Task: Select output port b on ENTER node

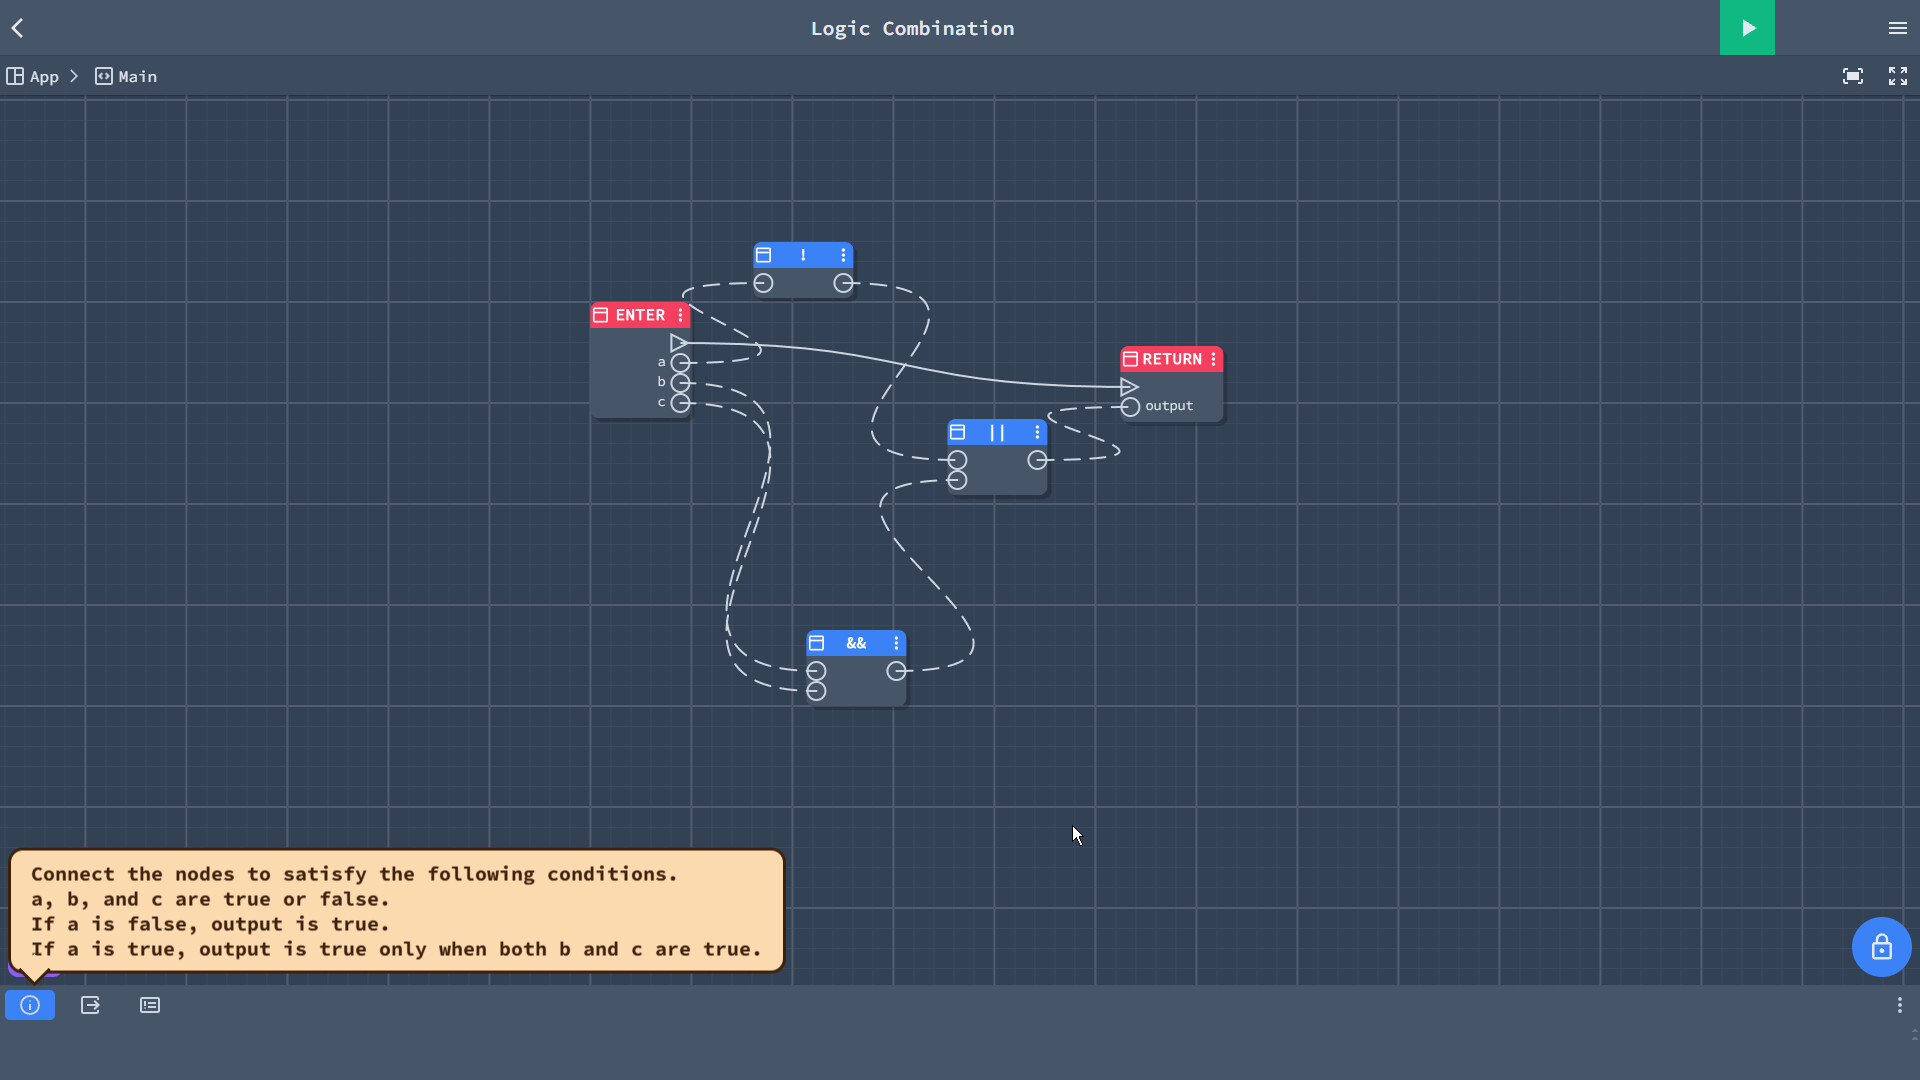Action: click(680, 383)
